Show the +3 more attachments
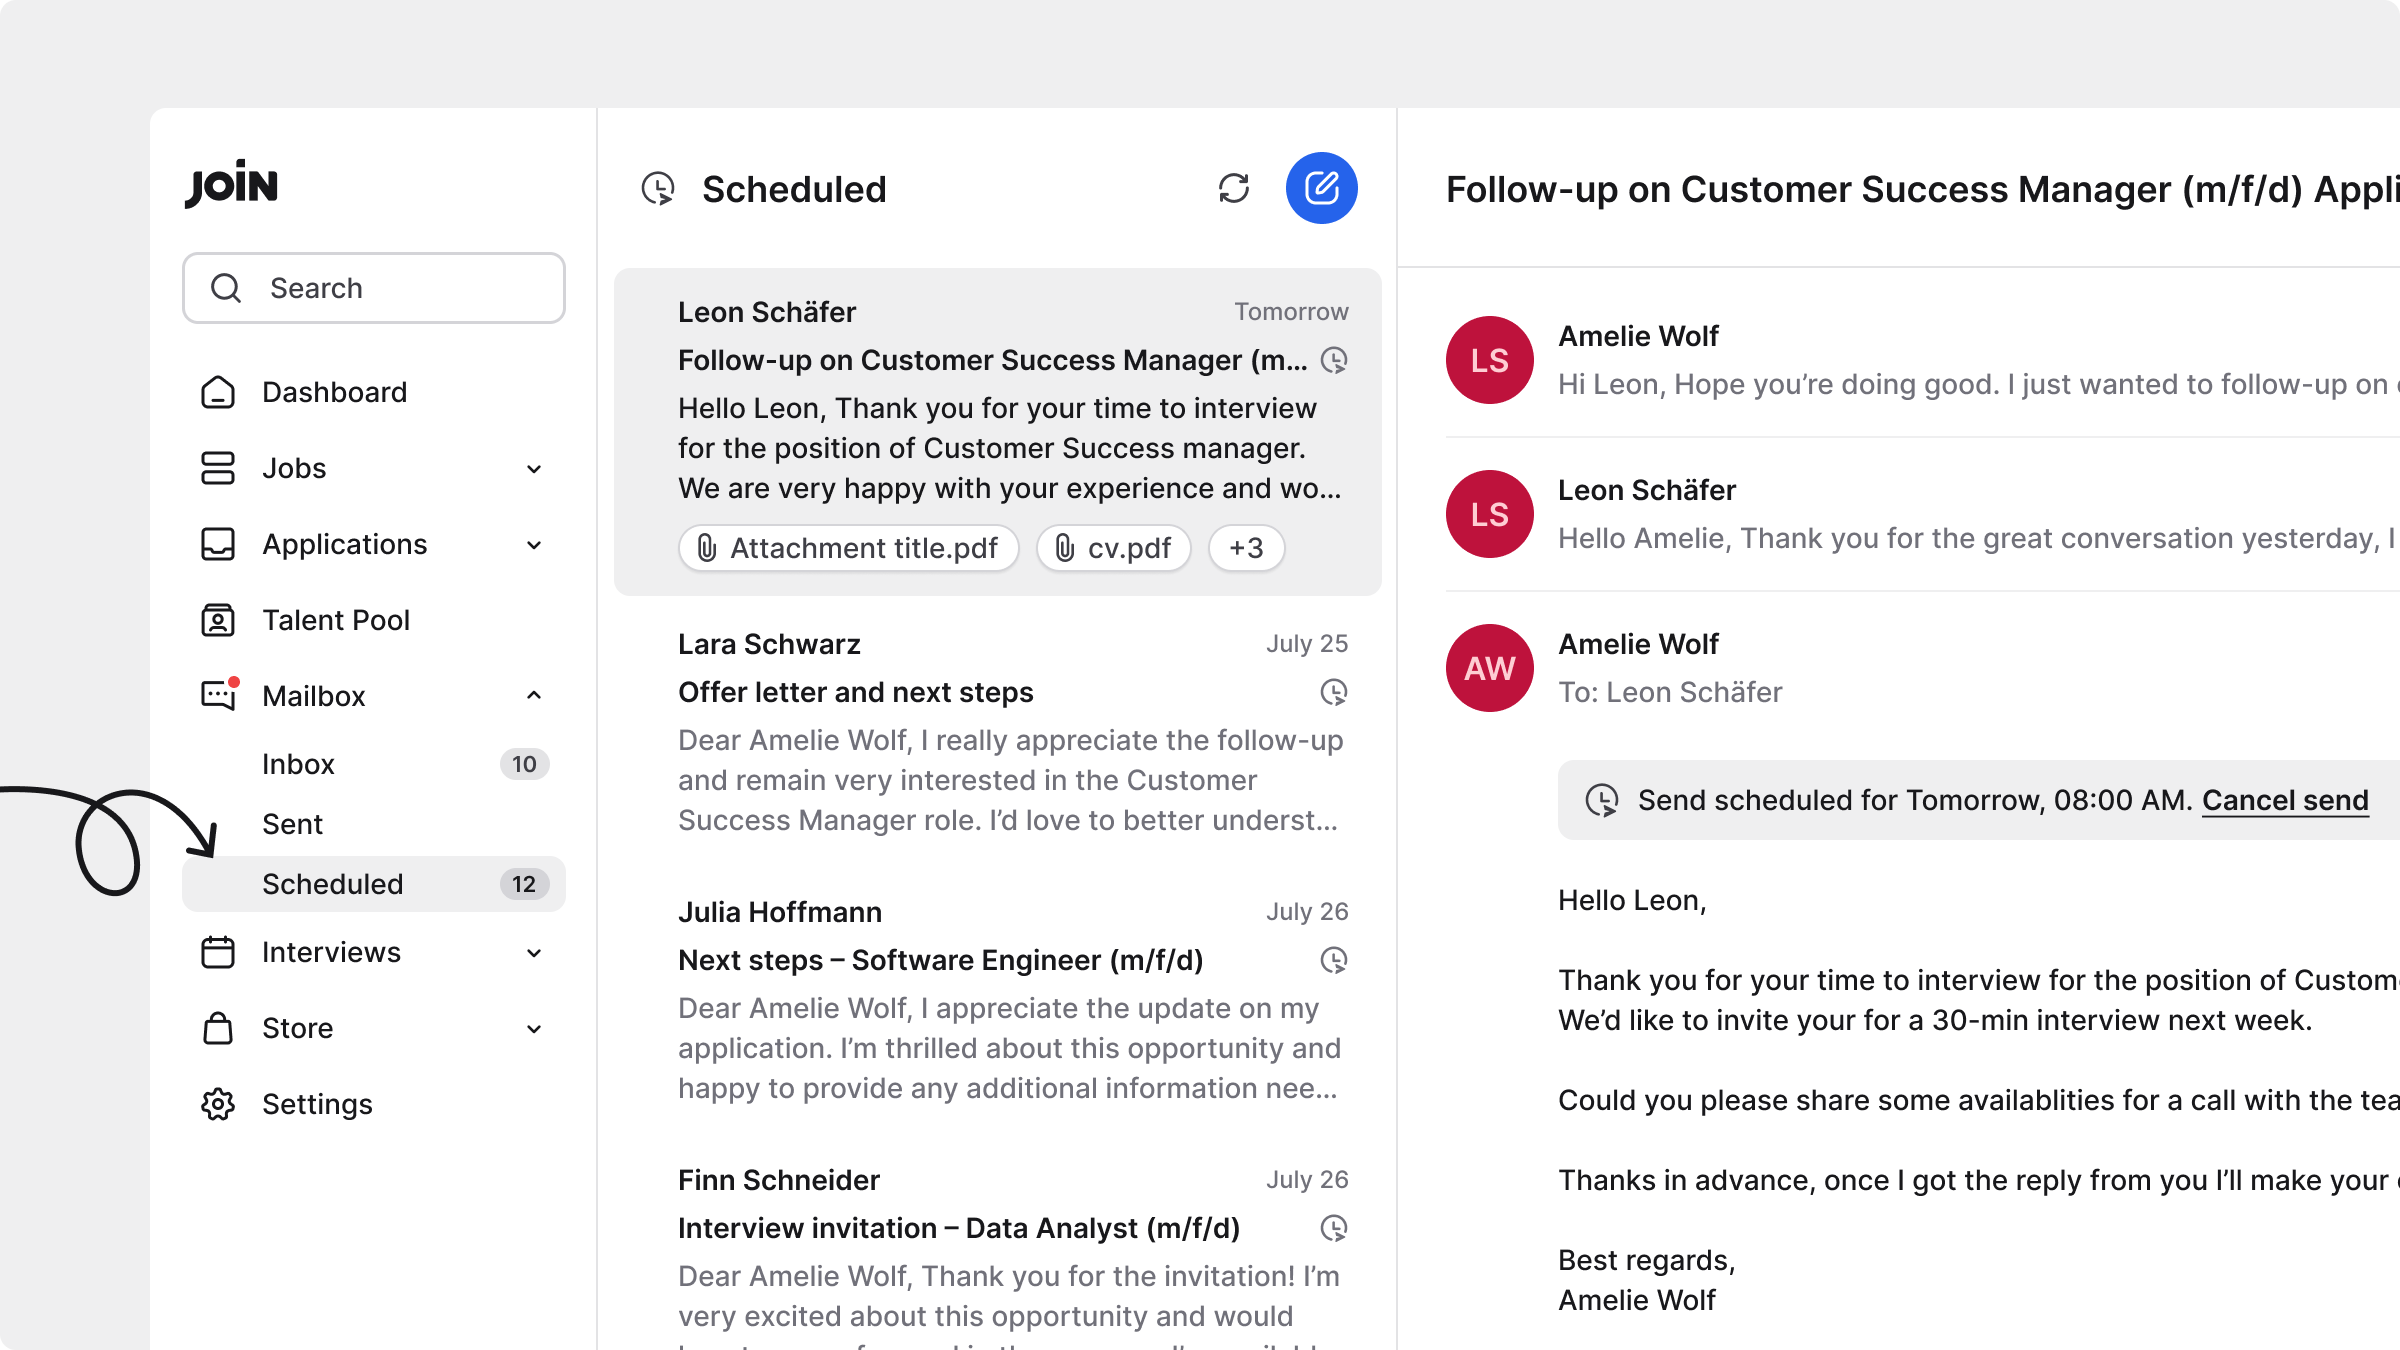Image resolution: width=2400 pixels, height=1350 pixels. (x=1246, y=548)
